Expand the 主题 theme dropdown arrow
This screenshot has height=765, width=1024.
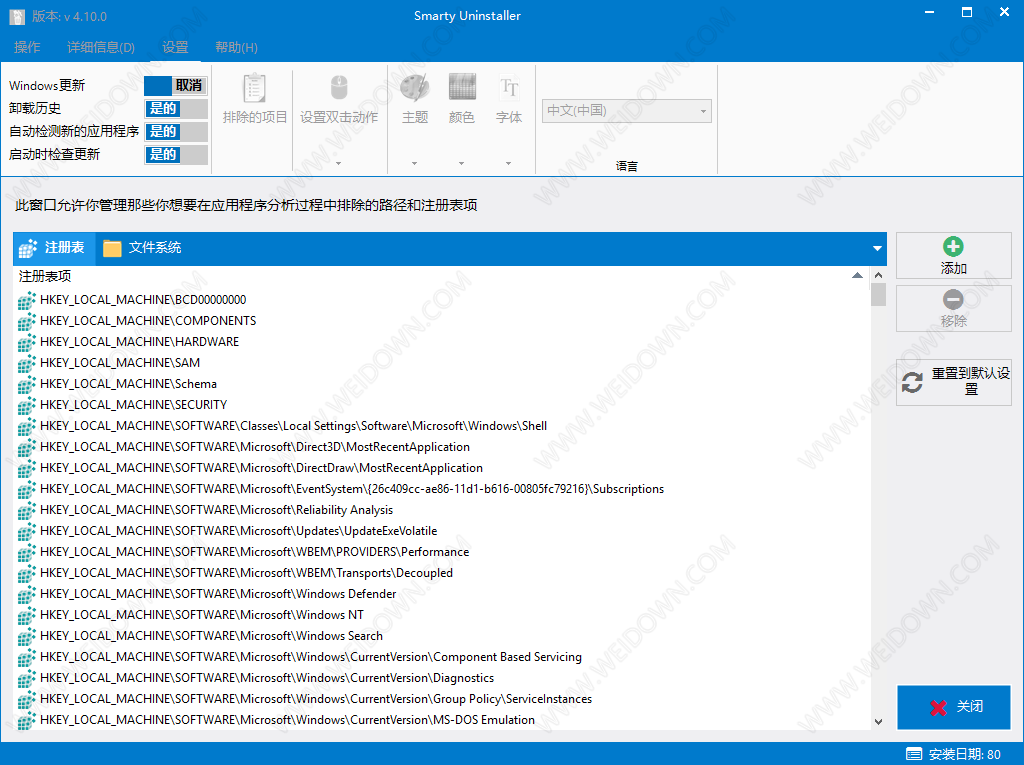(414, 163)
